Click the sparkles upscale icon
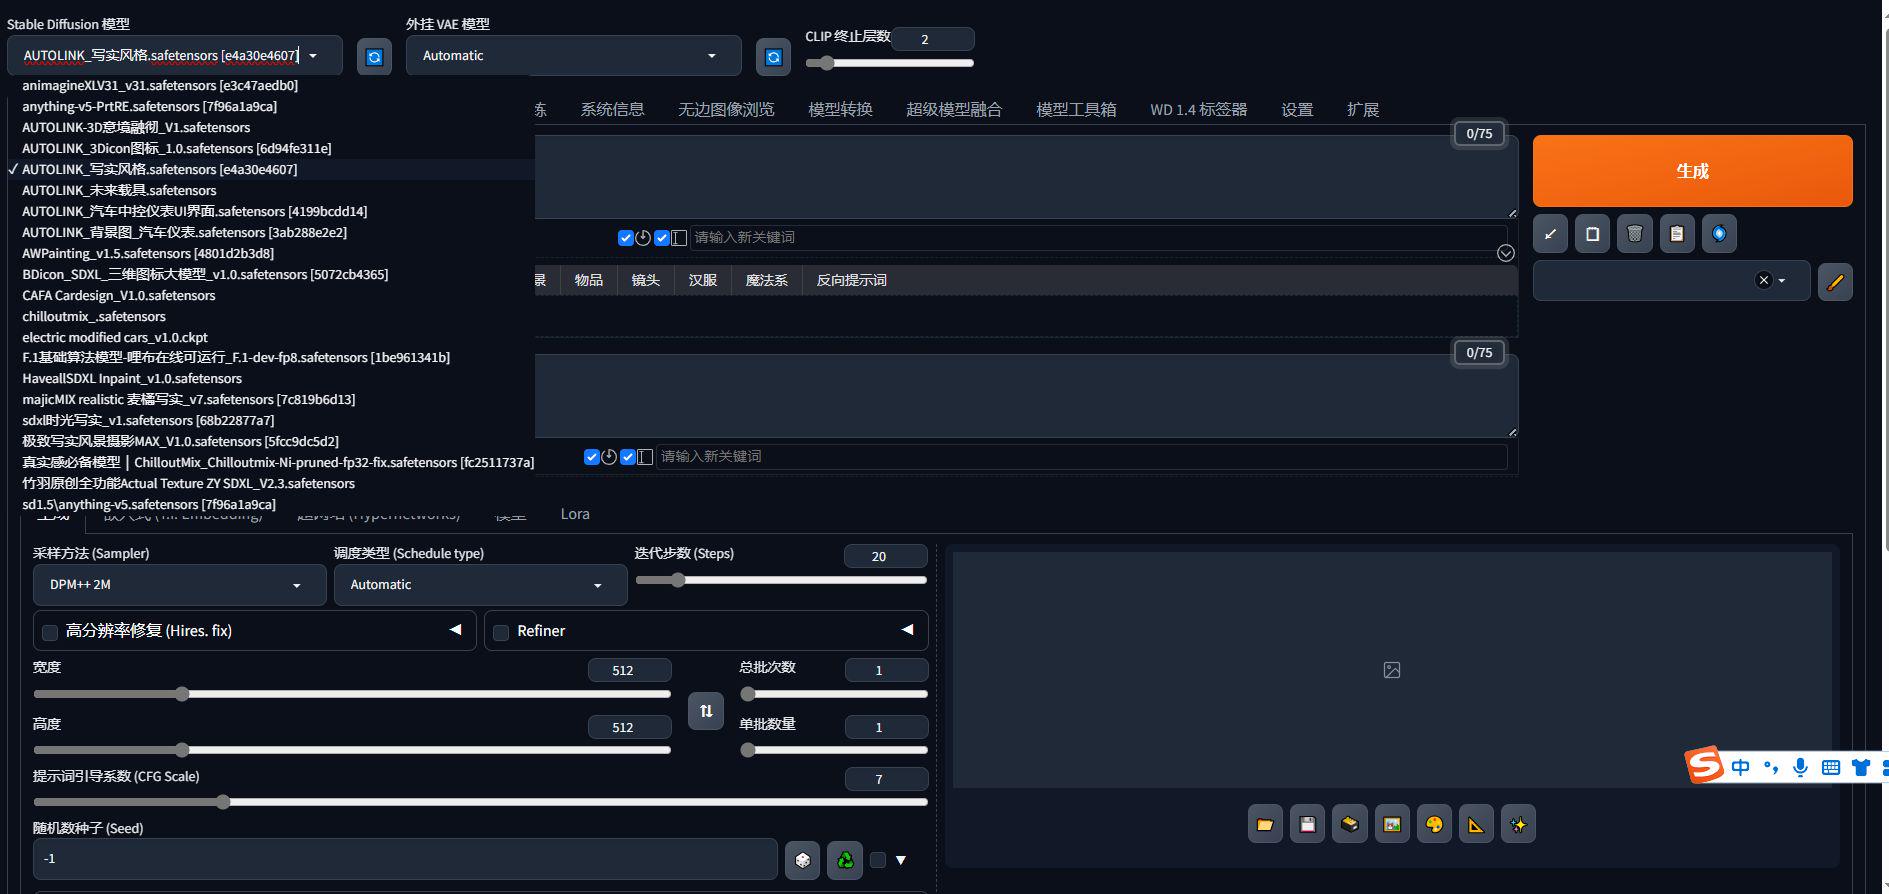This screenshot has width=1889, height=894. [1518, 825]
